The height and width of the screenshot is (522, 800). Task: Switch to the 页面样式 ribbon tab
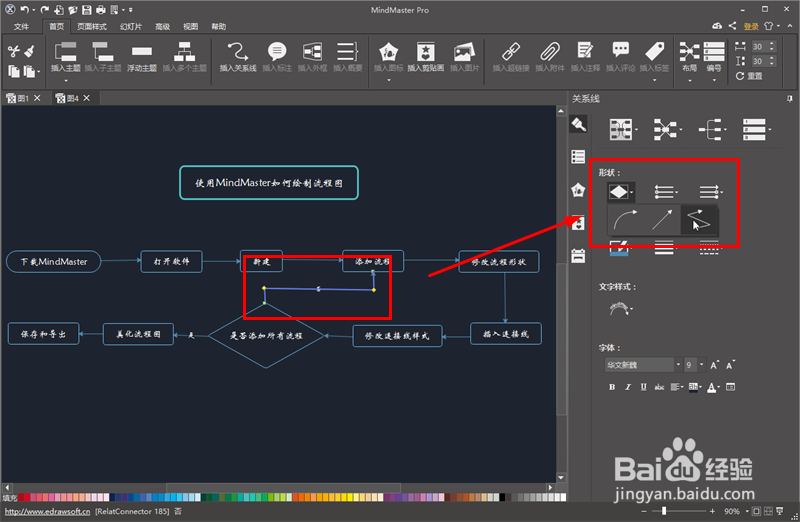(x=92, y=26)
